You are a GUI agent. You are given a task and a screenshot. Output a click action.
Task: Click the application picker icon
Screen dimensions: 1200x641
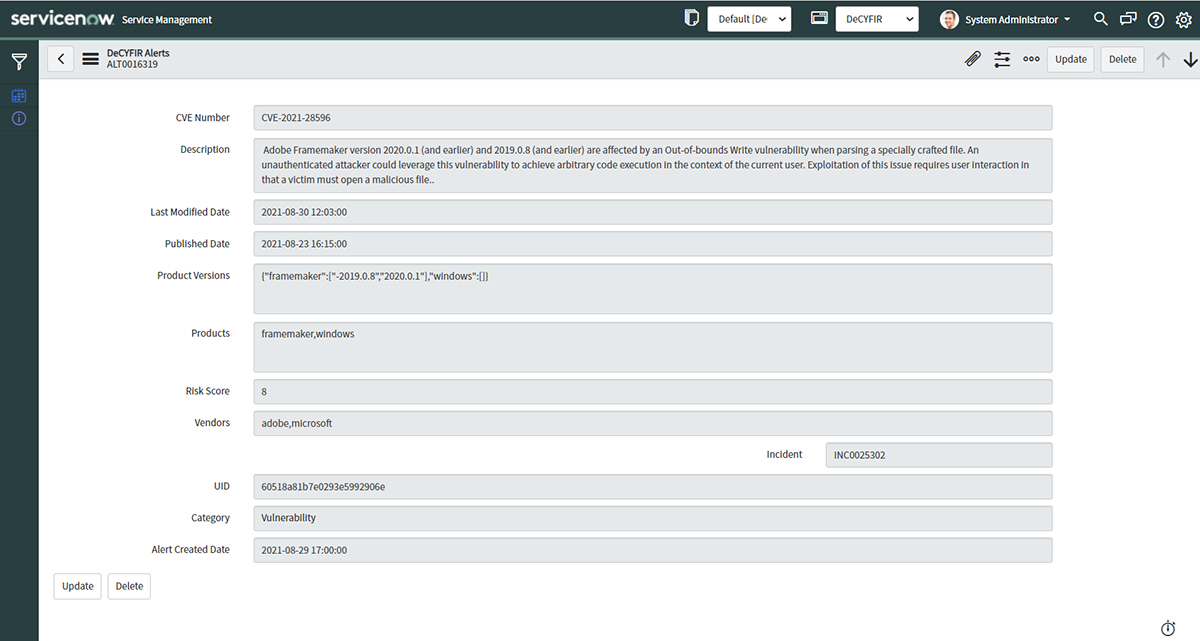(819, 18)
